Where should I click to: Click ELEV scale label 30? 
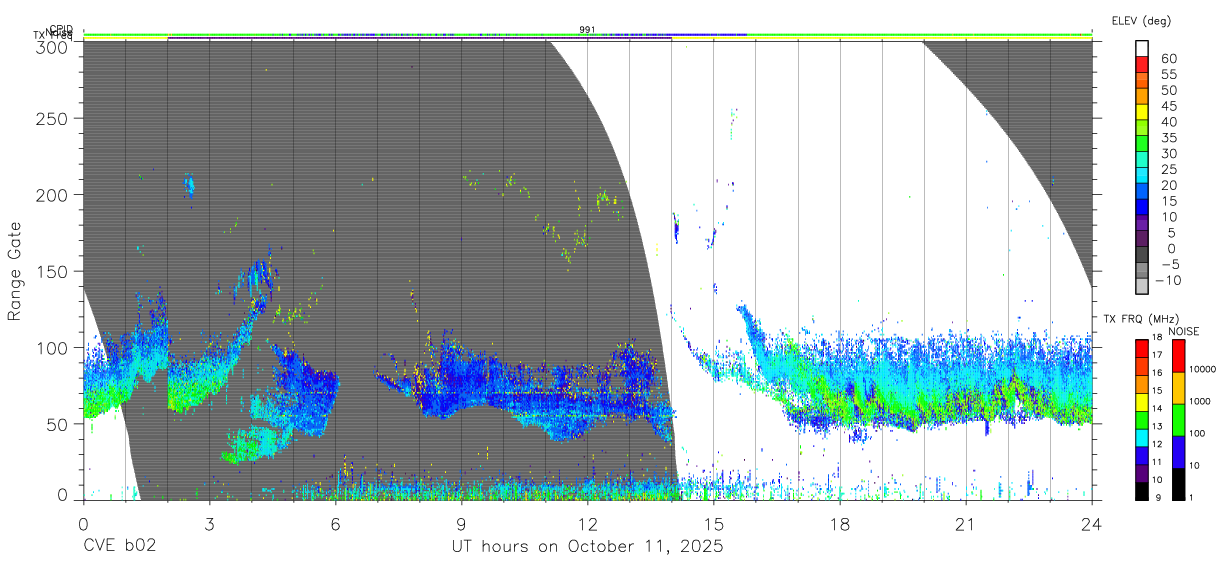pos(1168,153)
